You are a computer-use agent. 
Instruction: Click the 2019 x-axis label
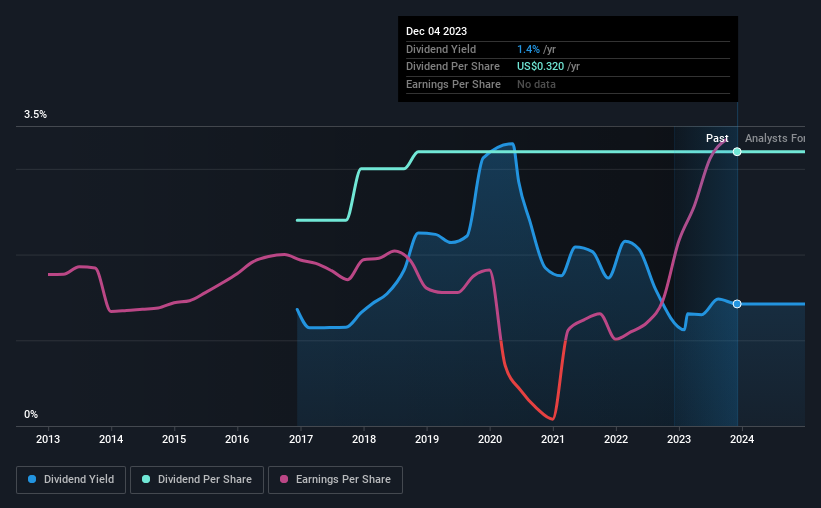pos(427,439)
